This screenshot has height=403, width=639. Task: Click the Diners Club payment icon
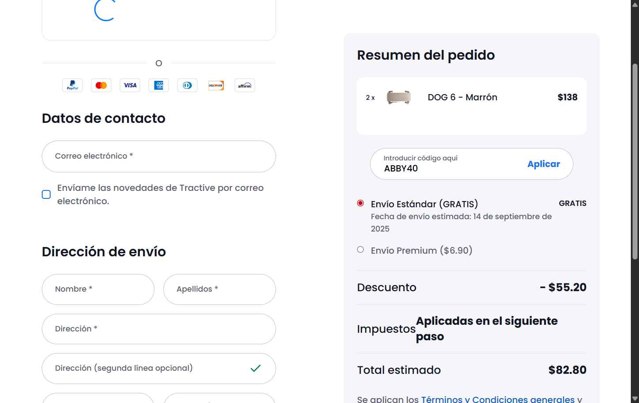(187, 85)
